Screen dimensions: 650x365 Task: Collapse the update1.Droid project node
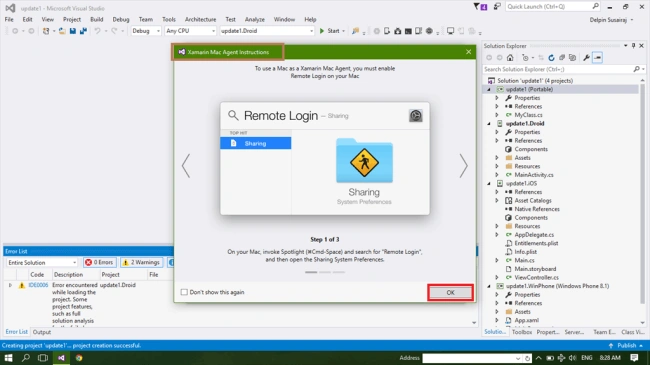(x=489, y=124)
